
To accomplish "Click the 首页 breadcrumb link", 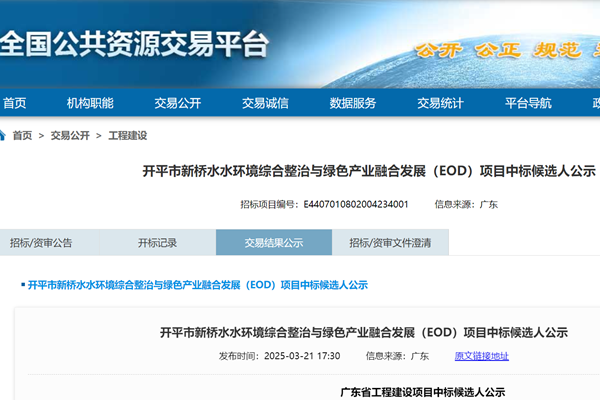I will (x=22, y=135).
